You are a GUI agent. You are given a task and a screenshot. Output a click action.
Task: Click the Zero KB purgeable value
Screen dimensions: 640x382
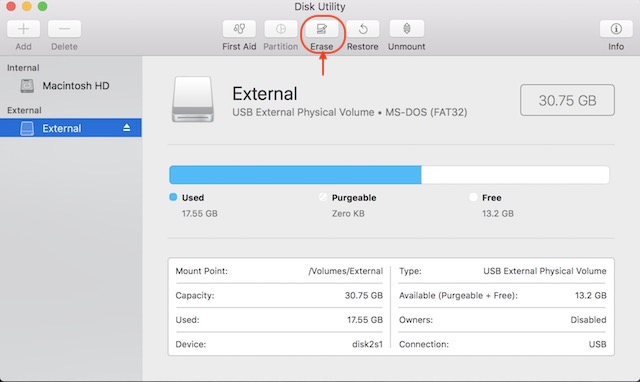click(x=348, y=213)
